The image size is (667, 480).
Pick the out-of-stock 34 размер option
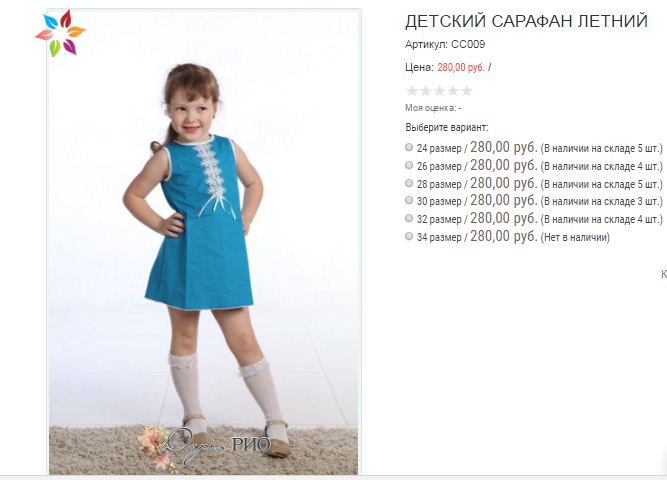click(409, 236)
